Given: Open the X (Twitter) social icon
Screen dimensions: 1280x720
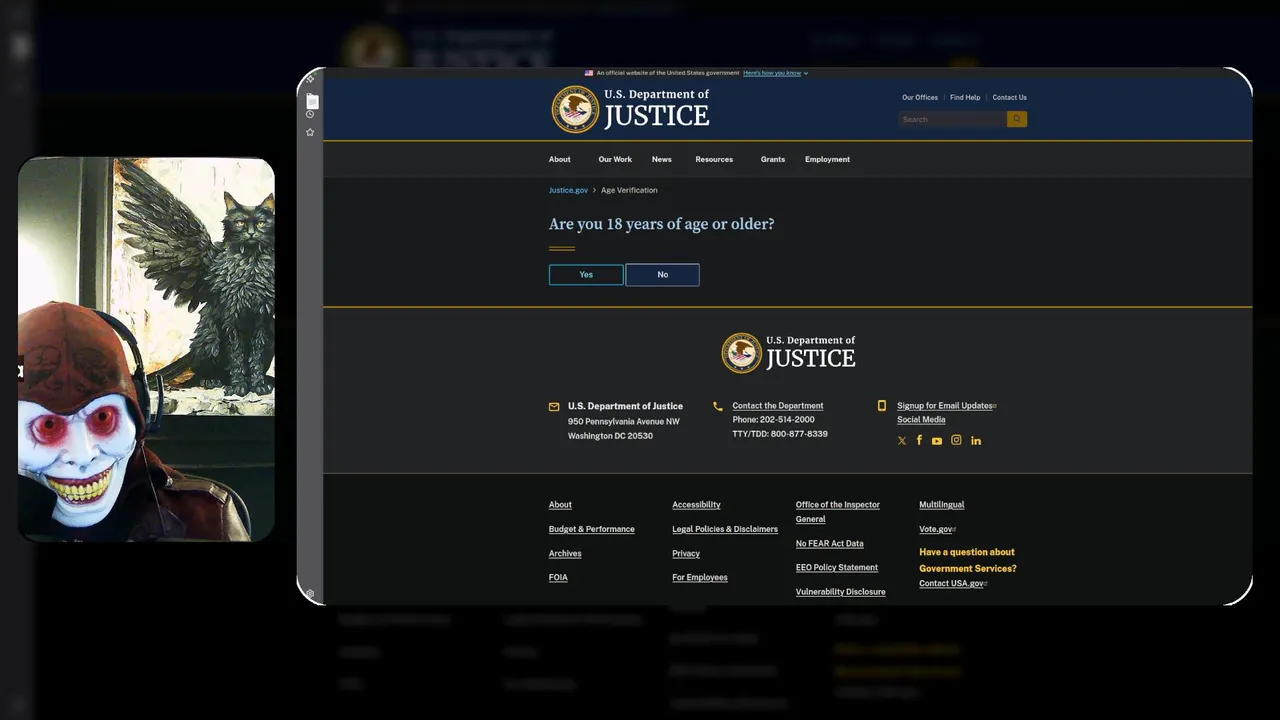Looking at the screenshot, I should tap(902, 441).
